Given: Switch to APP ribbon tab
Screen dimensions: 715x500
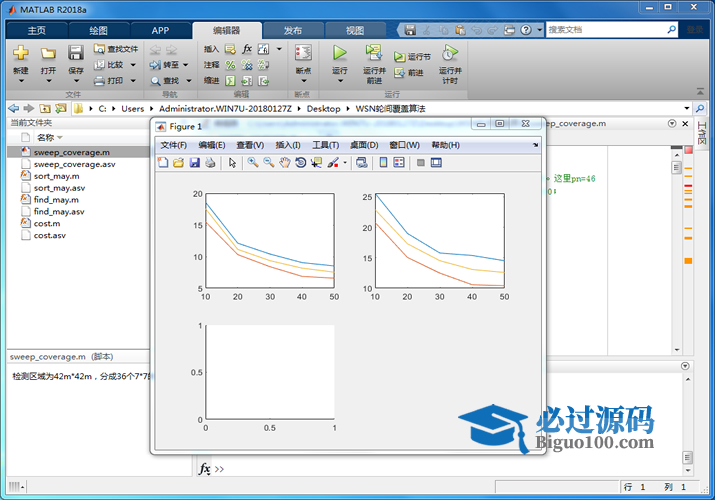Looking at the screenshot, I should click(x=161, y=31).
